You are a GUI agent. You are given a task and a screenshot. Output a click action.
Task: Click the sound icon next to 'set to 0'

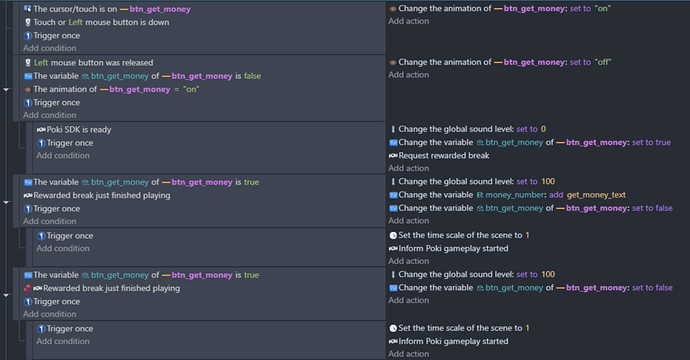[x=393, y=129]
